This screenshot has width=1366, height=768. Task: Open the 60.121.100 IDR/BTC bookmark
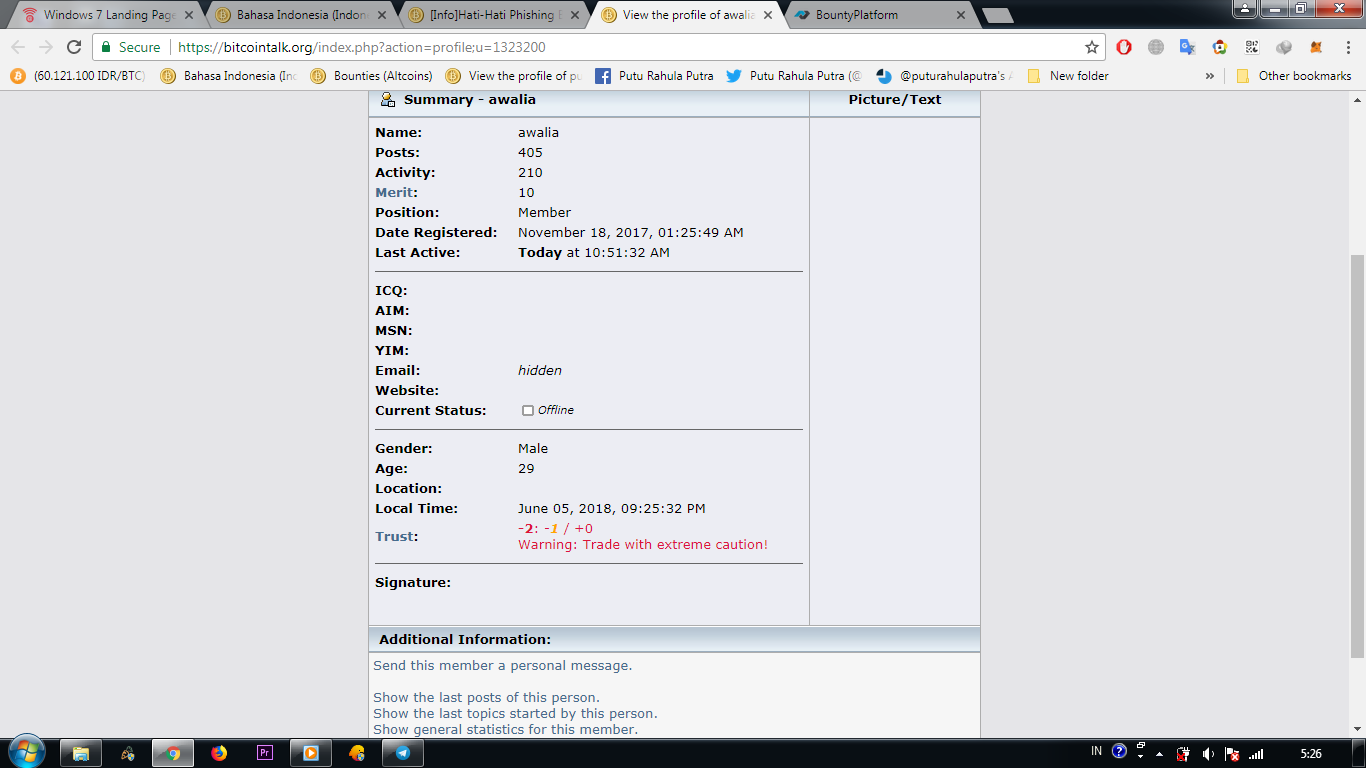[78, 76]
